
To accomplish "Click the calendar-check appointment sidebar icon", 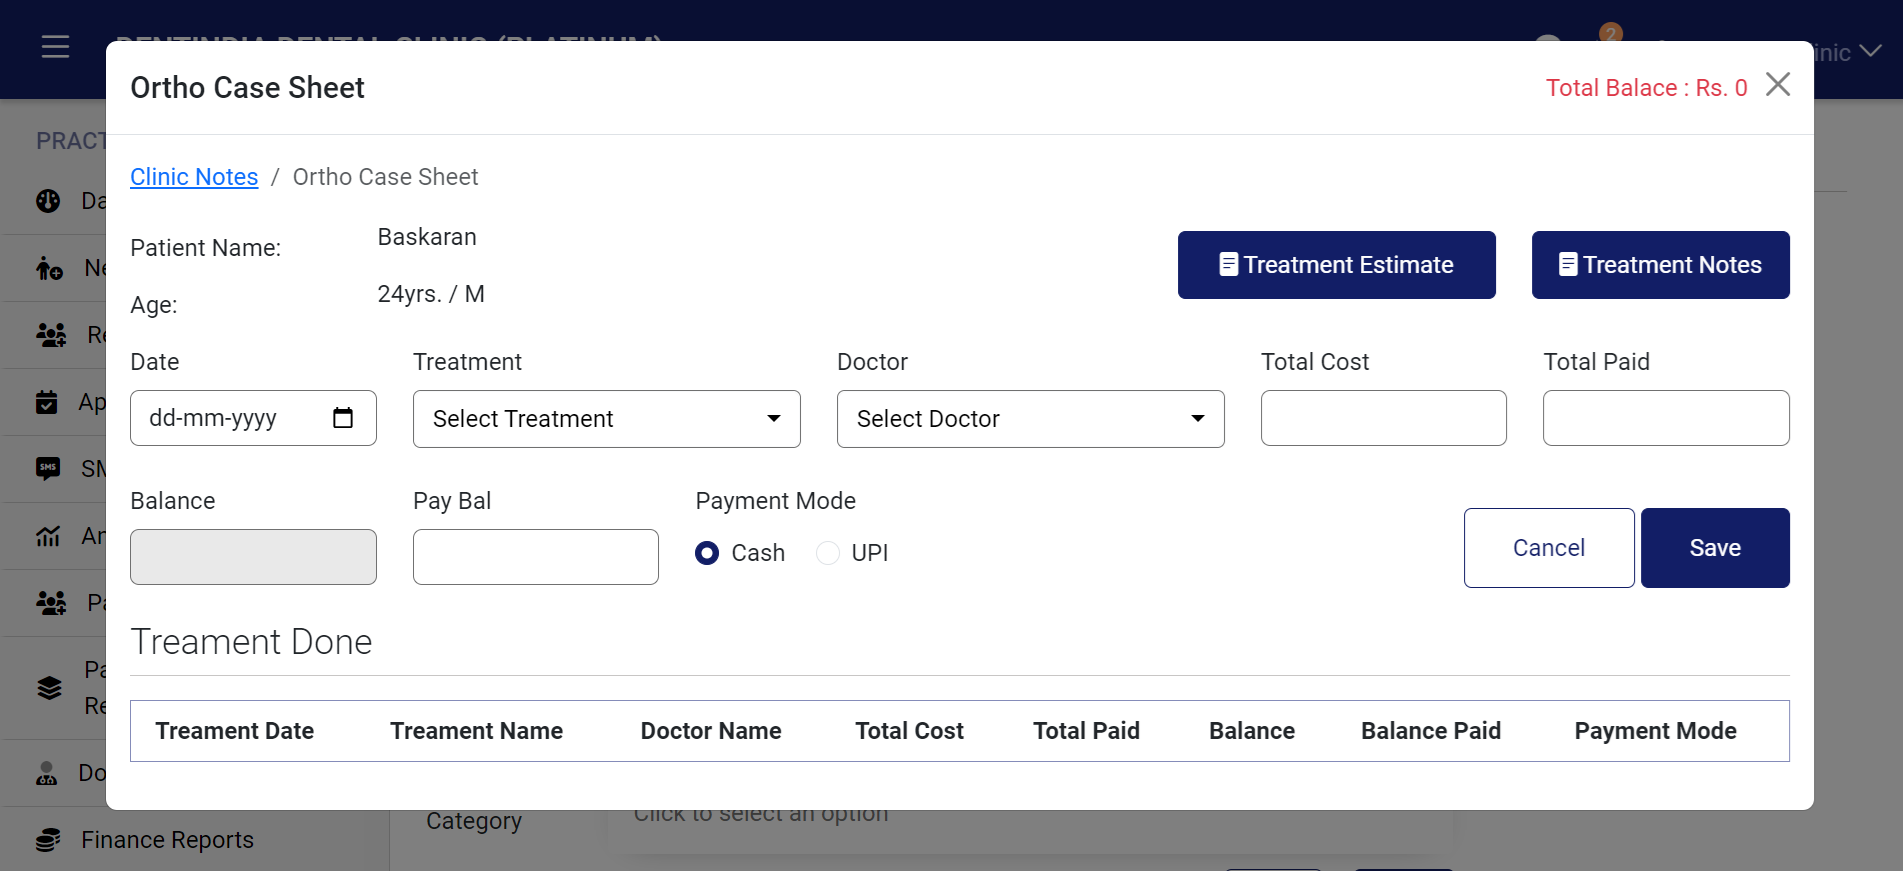I will click(47, 402).
